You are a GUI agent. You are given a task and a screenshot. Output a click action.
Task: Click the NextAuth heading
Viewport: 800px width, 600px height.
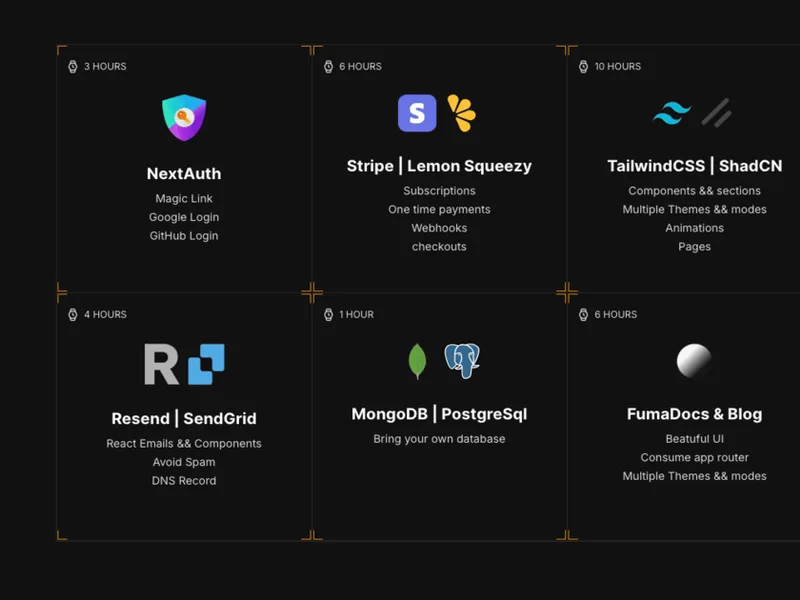(184, 173)
